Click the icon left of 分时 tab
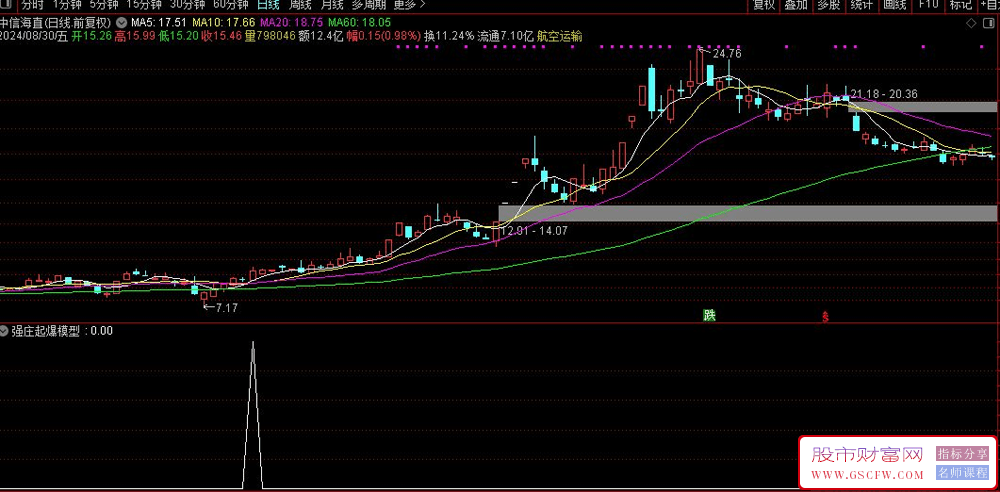This screenshot has width=1000, height=492. 6,5
